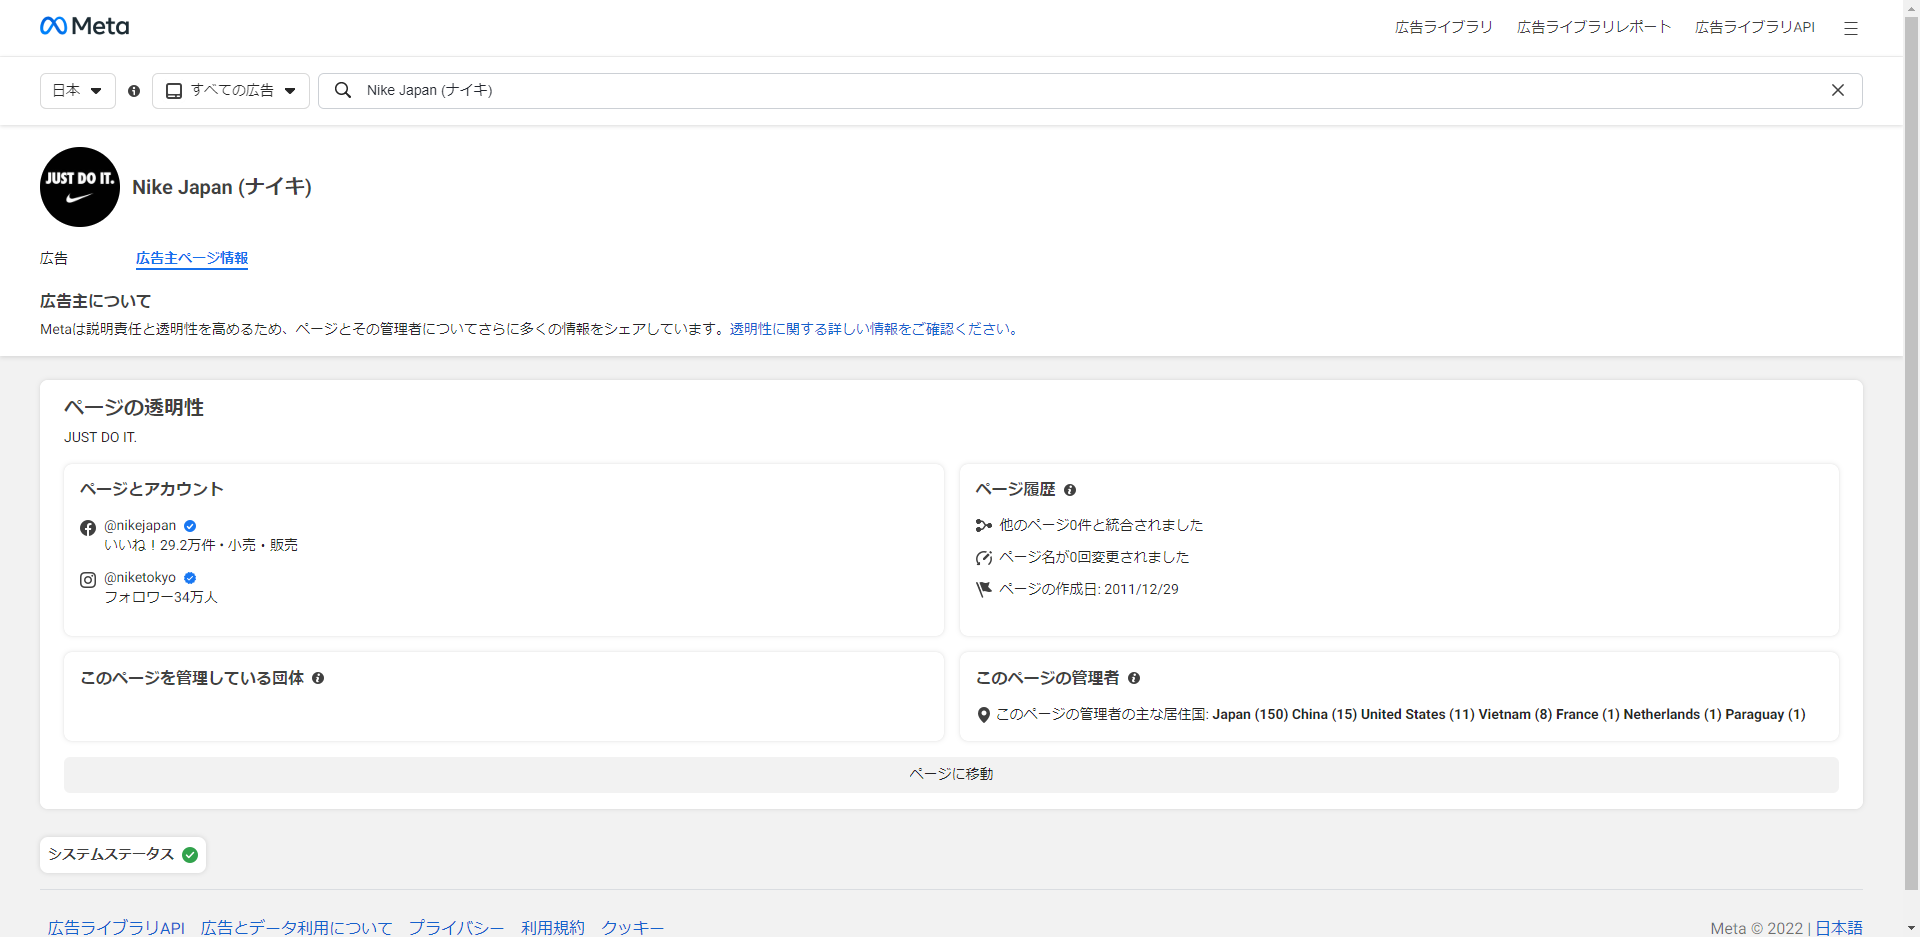Open the hamburger menu icon

1850,28
